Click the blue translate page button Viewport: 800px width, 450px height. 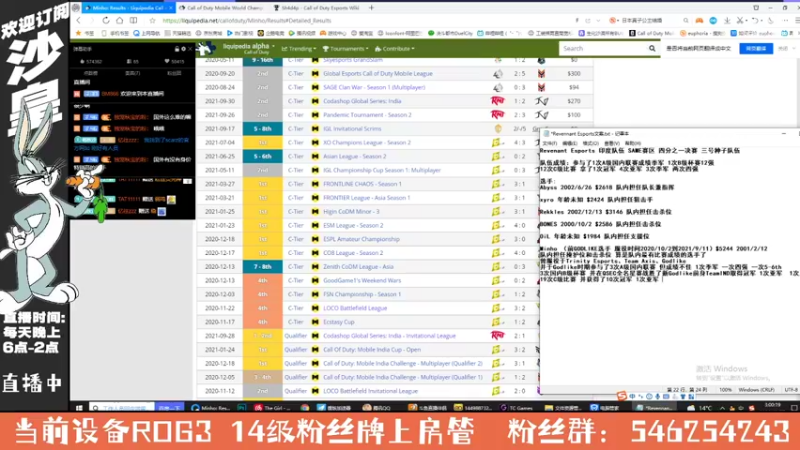point(756,48)
